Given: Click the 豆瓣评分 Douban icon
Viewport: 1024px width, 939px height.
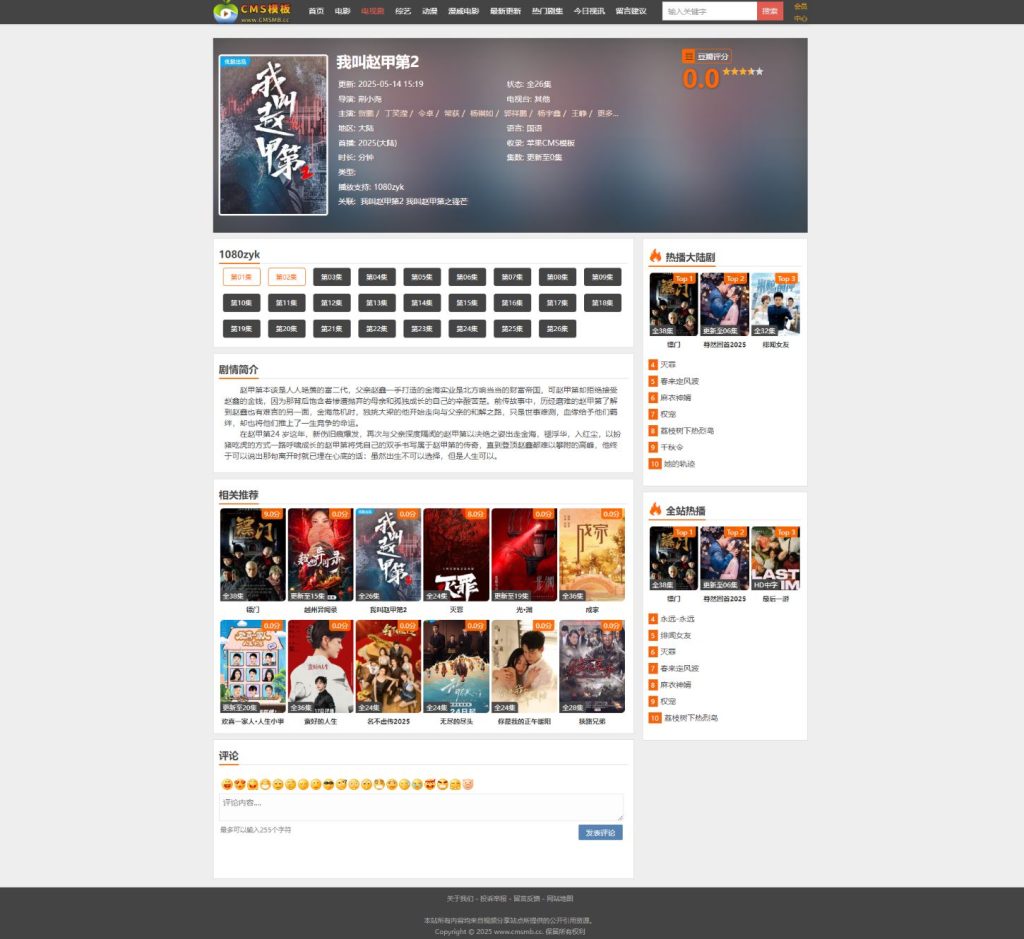Looking at the screenshot, I should pos(688,56).
